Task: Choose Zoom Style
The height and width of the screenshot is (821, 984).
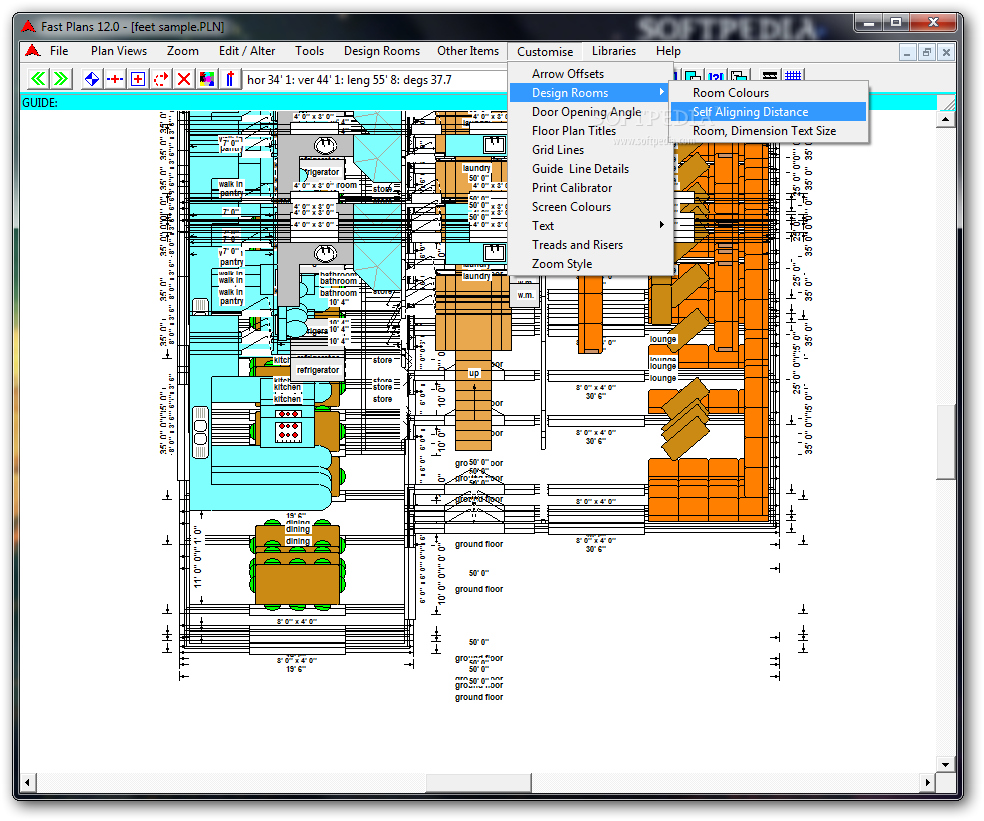Action: (591, 264)
